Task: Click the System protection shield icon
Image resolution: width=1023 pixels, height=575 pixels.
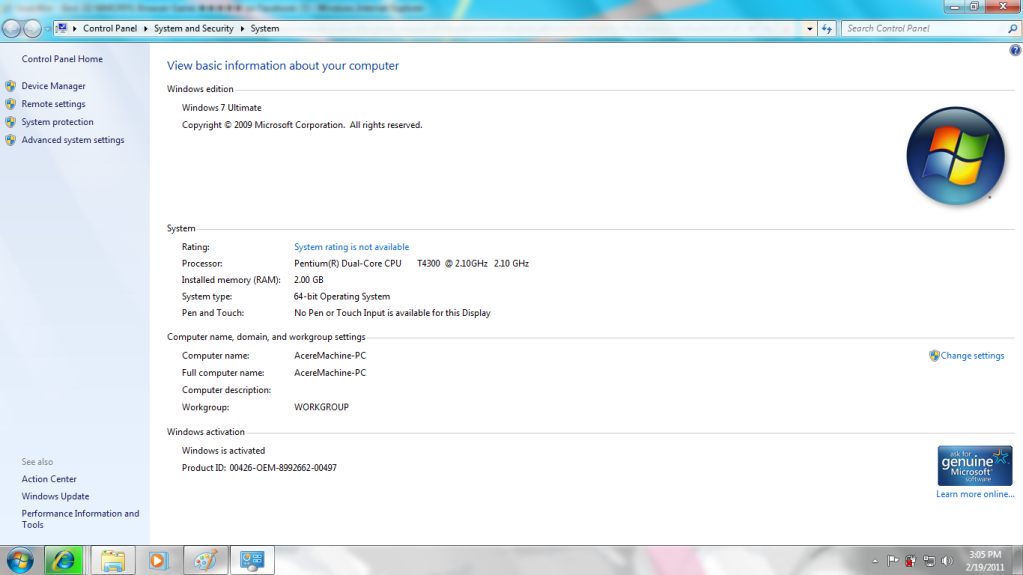Action: [10, 122]
